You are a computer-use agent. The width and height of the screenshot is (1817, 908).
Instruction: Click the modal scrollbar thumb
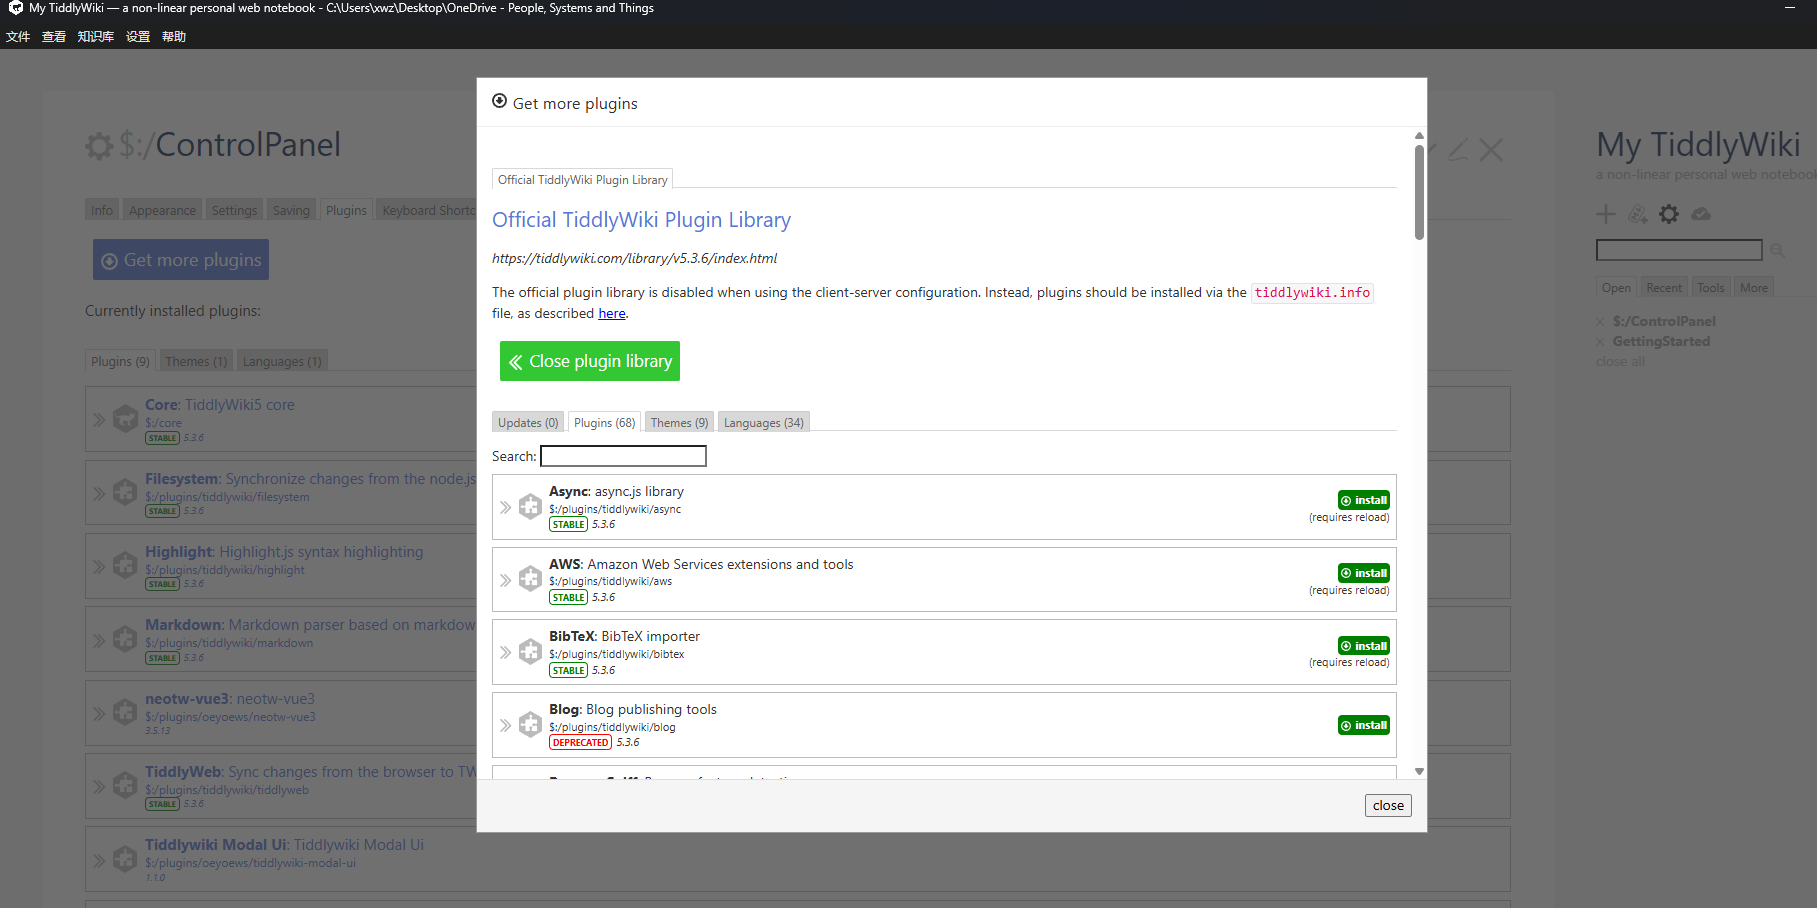1419,192
